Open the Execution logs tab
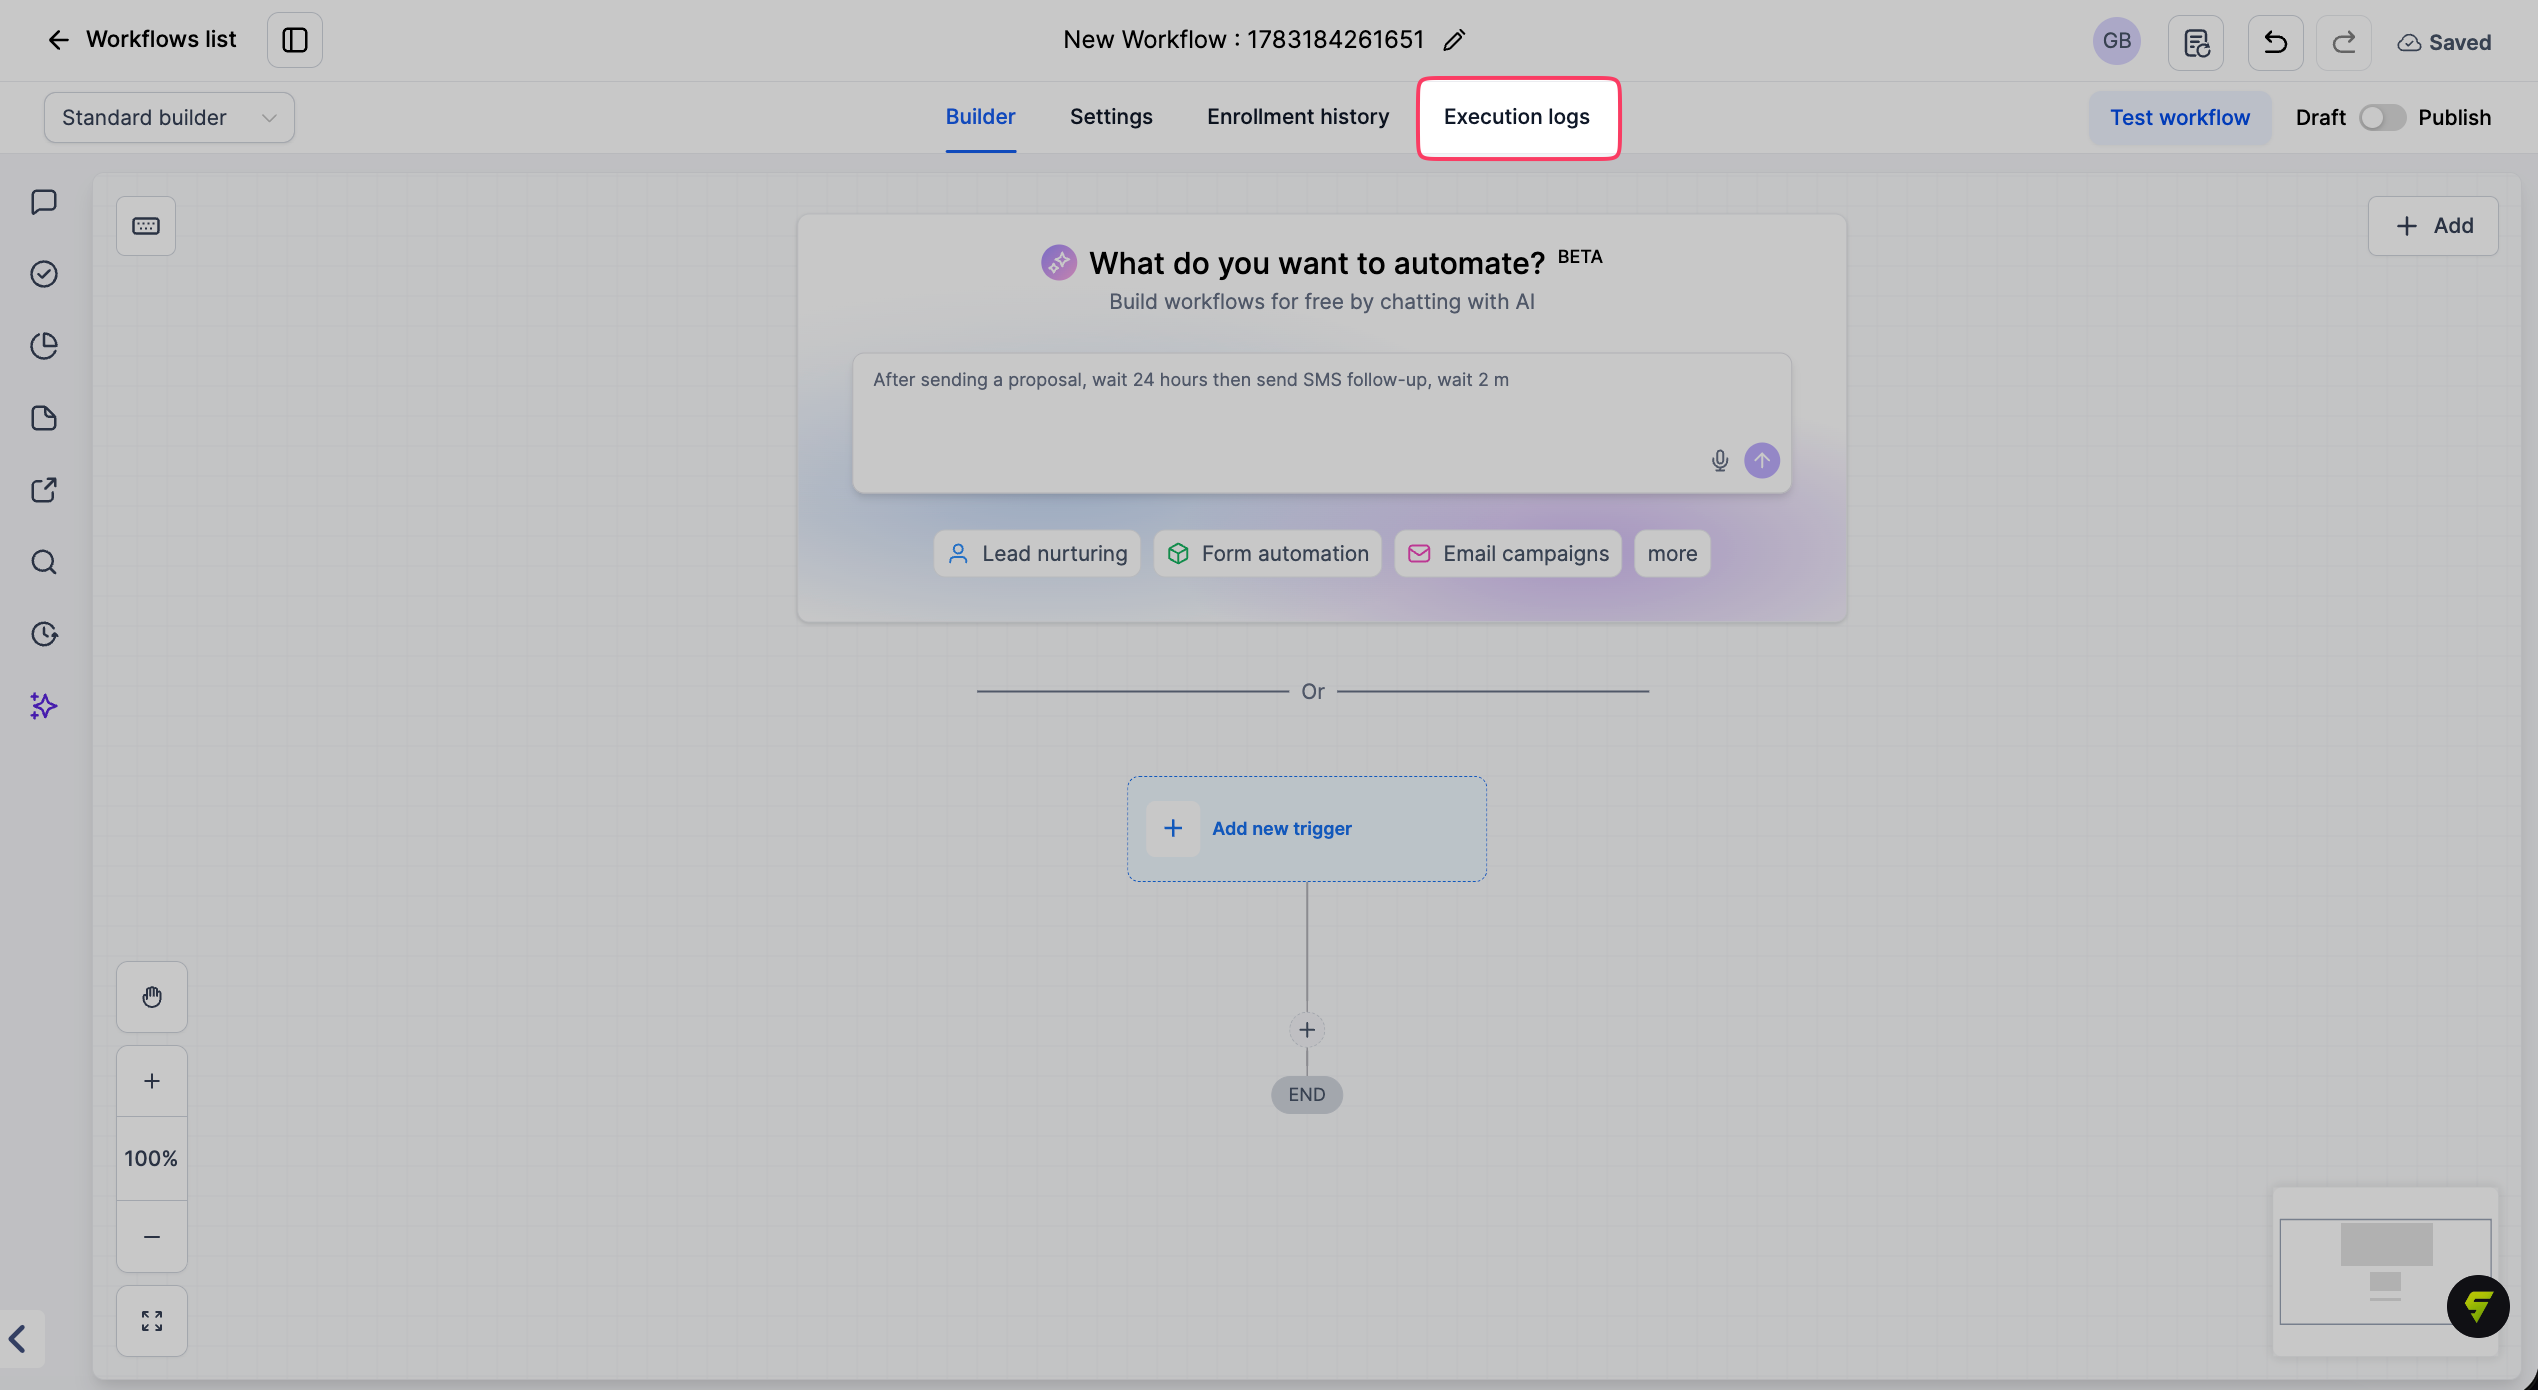The image size is (2538, 1390). tap(1517, 117)
